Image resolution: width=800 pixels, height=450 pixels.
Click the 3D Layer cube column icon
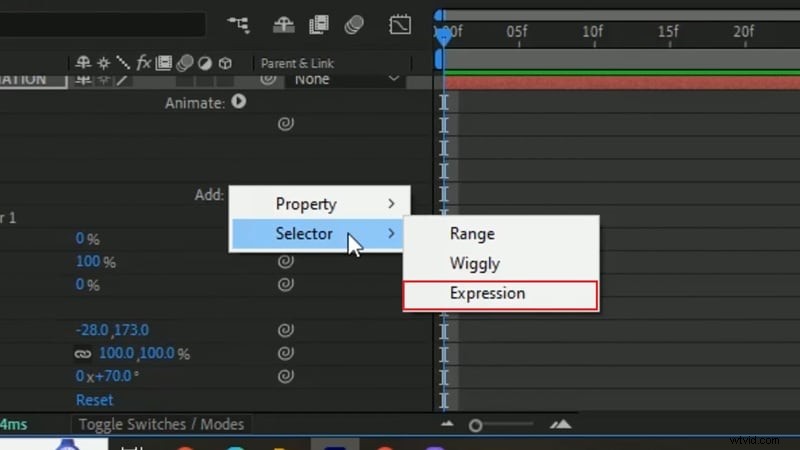(225, 63)
